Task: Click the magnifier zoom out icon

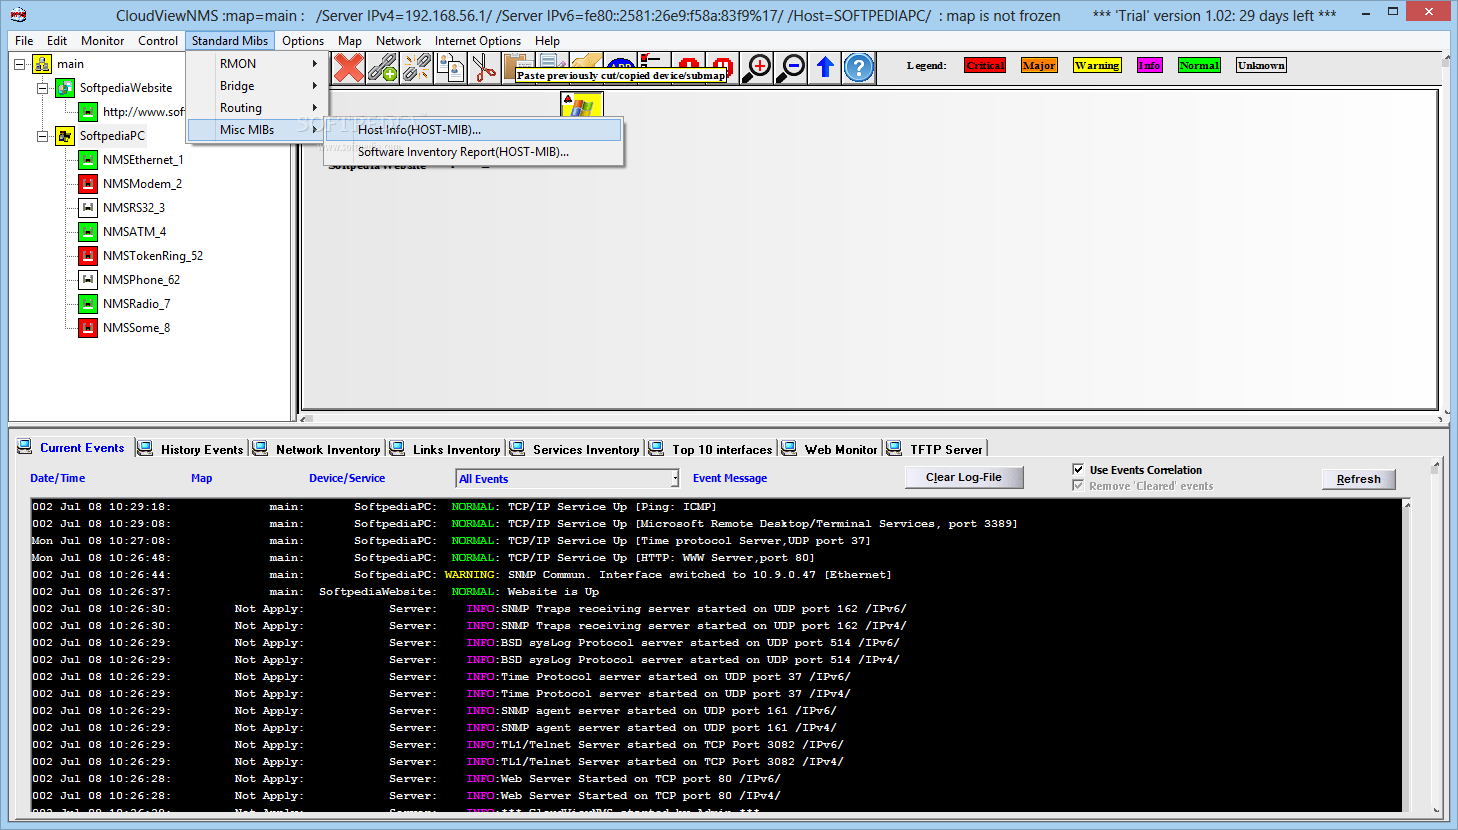Action: click(x=791, y=67)
